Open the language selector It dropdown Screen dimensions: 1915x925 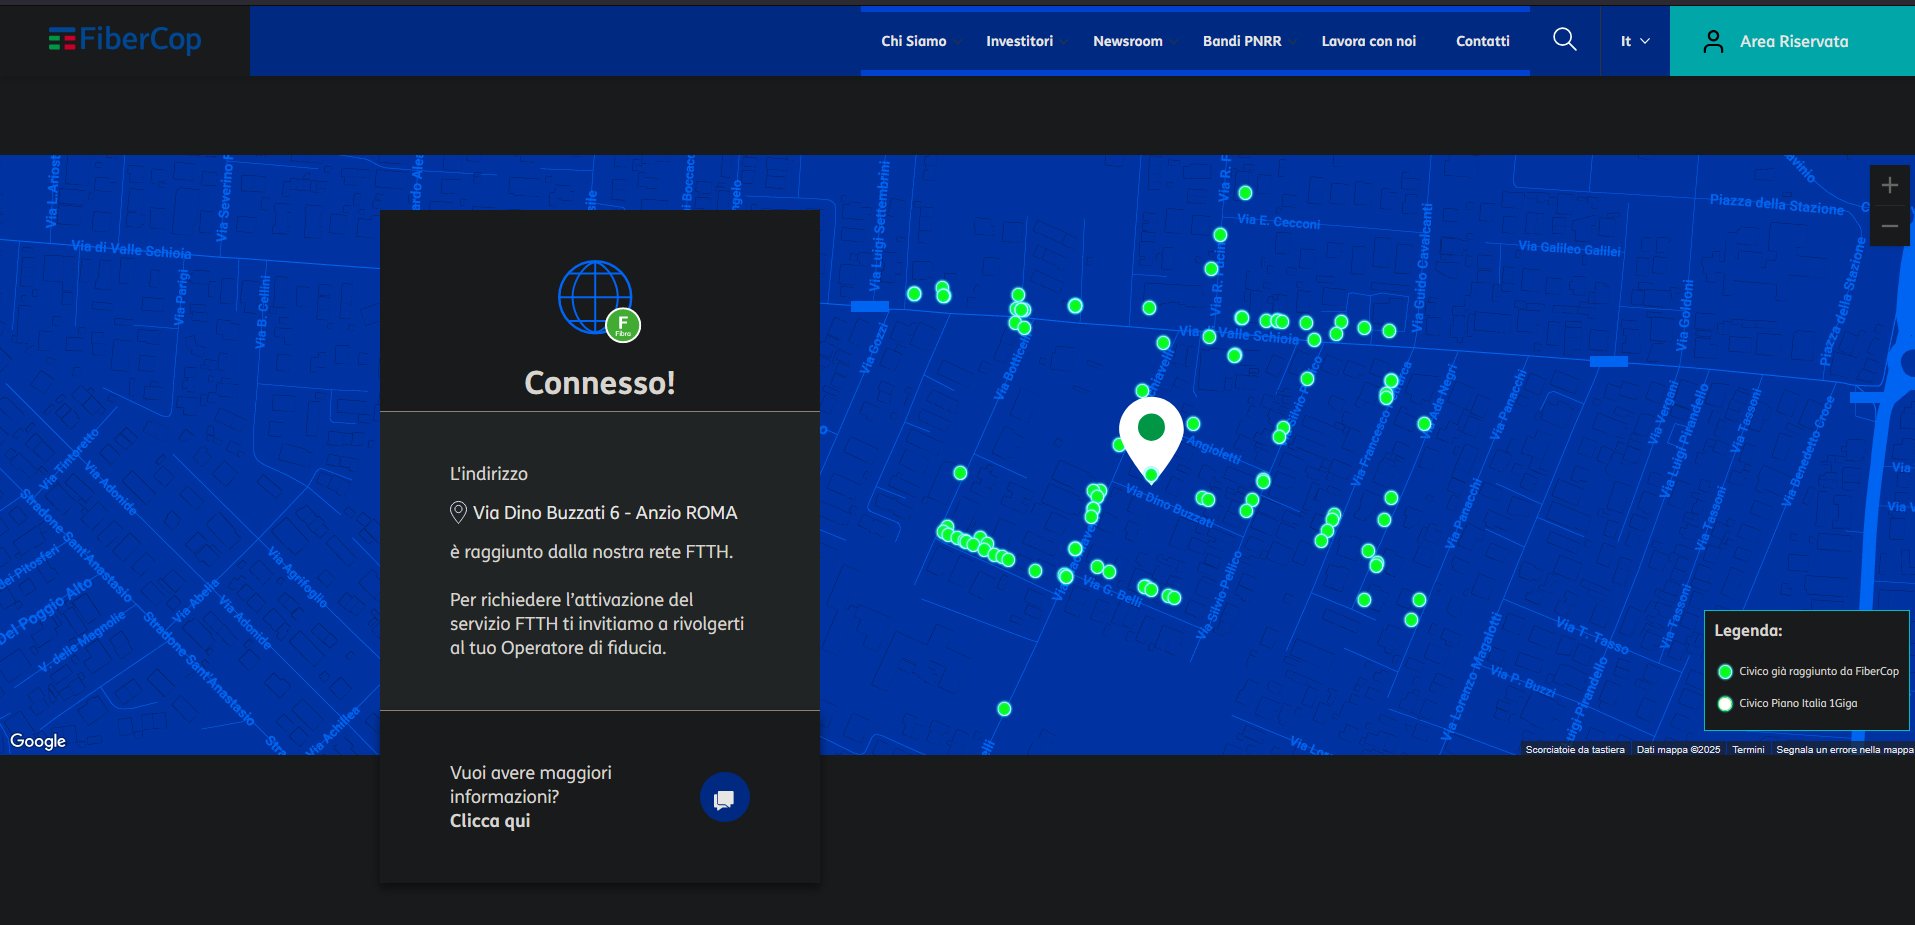1635,41
